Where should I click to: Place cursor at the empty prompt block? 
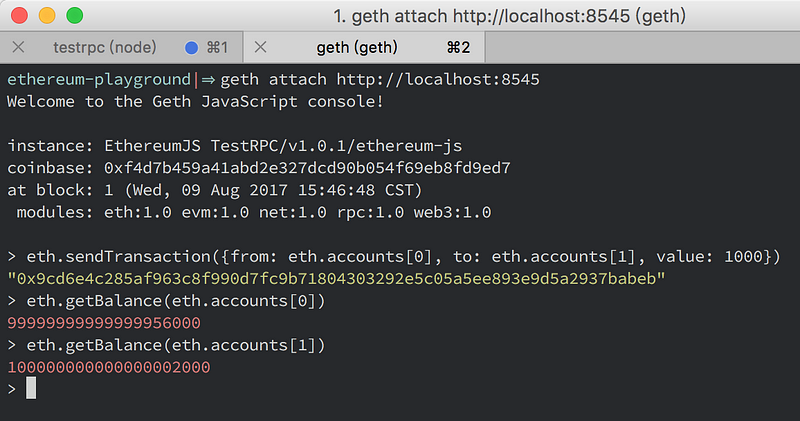tap(30, 388)
